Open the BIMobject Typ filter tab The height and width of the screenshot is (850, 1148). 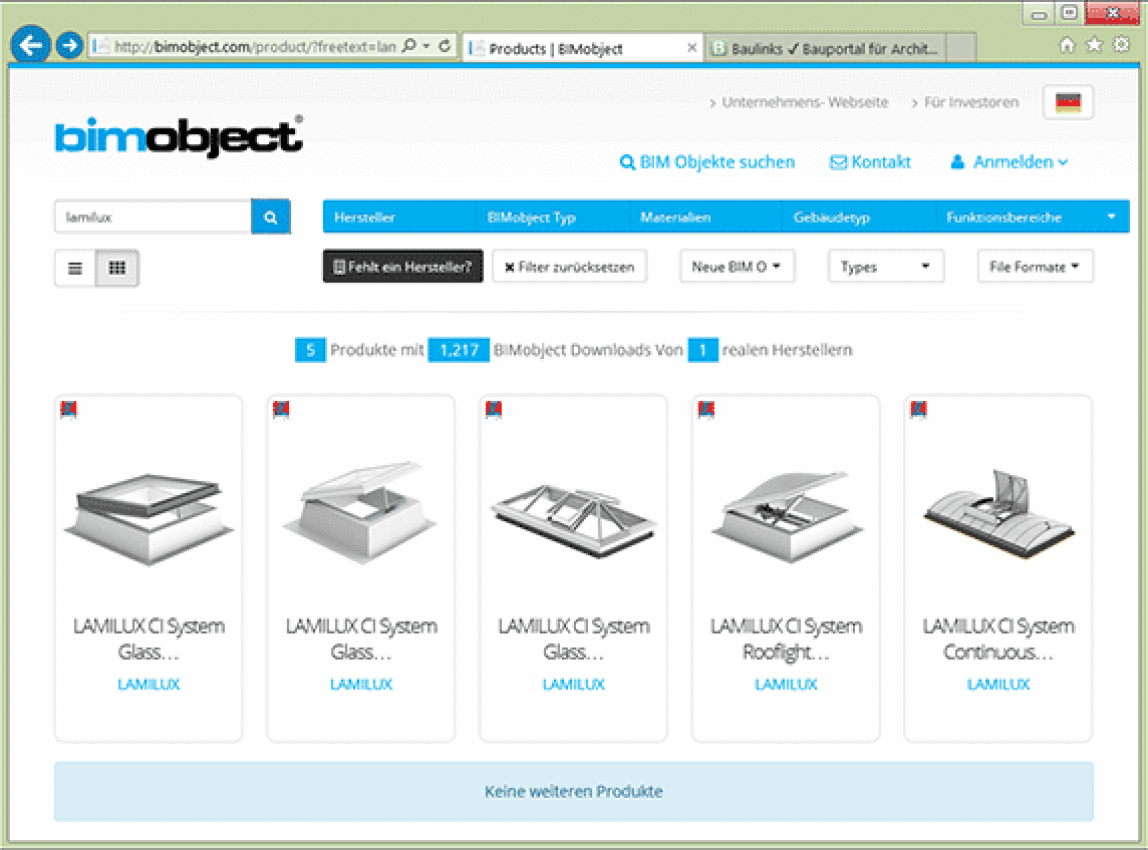coord(532,217)
